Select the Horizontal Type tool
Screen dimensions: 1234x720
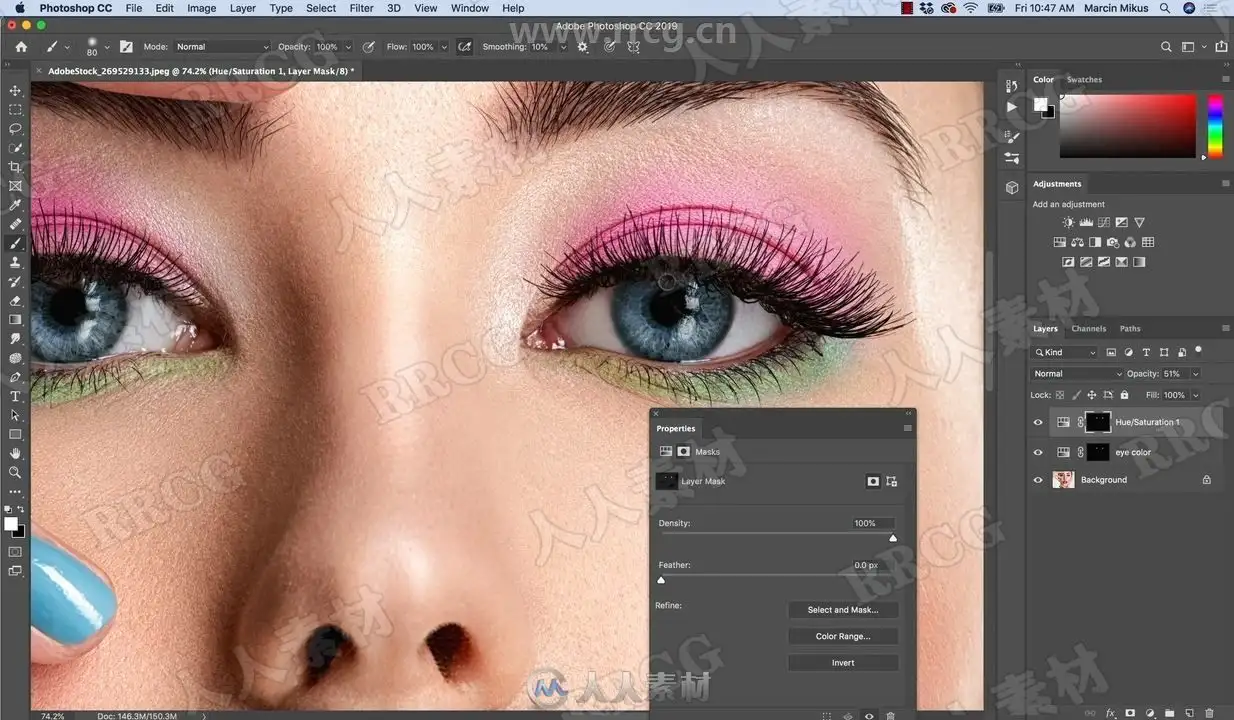(x=15, y=396)
